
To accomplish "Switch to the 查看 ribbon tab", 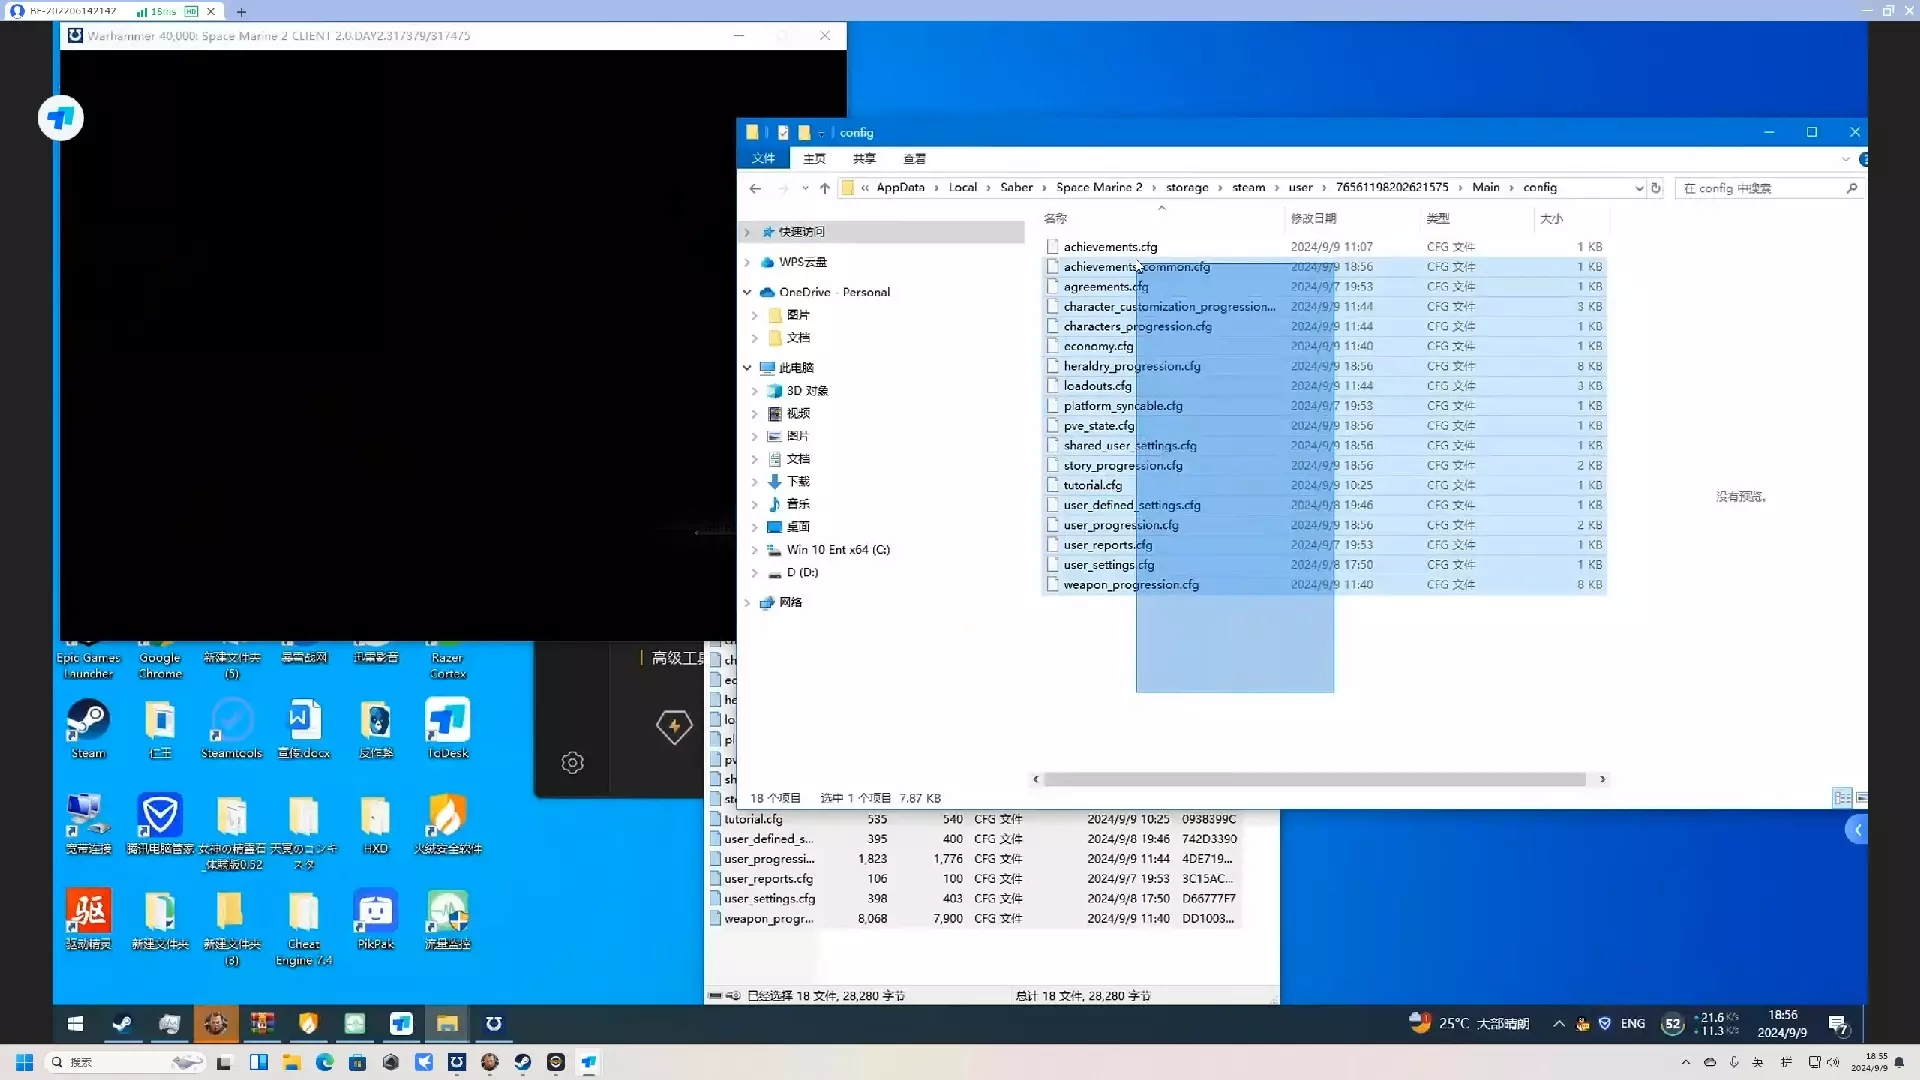I will [914, 159].
